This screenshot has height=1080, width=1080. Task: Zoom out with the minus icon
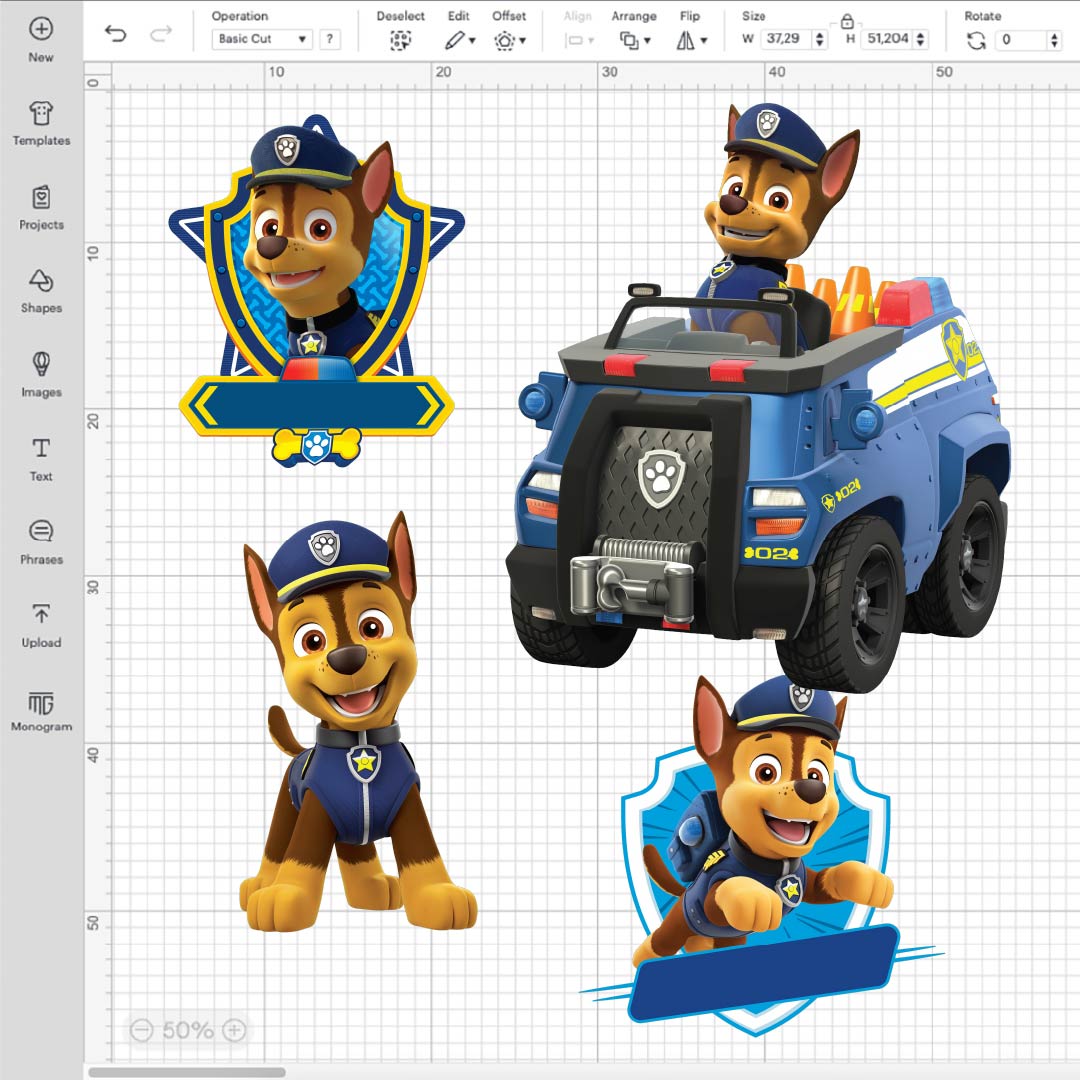coord(141,1030)
